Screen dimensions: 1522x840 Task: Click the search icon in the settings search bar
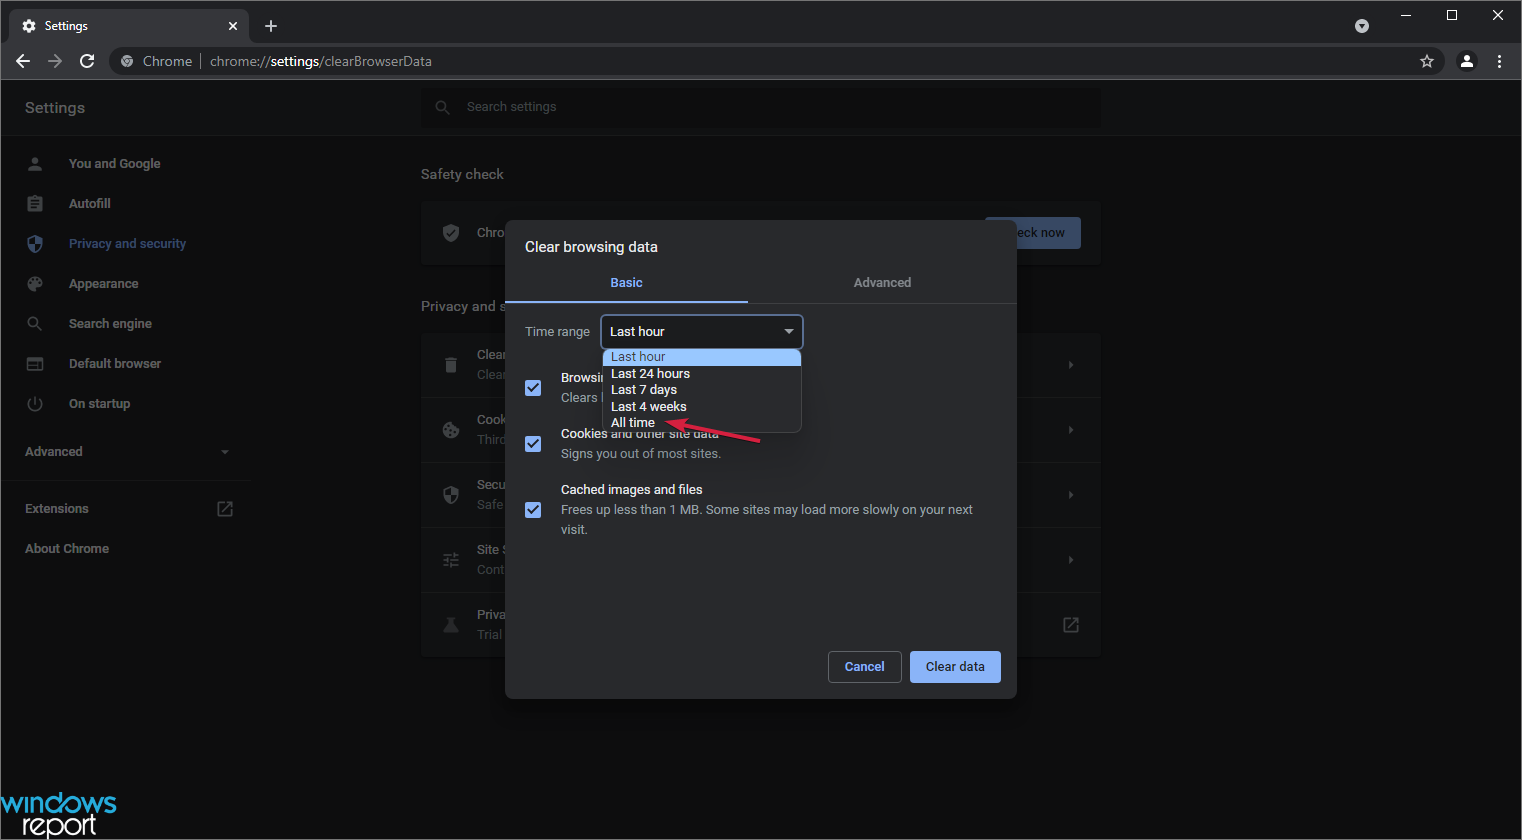pos(443,107)
